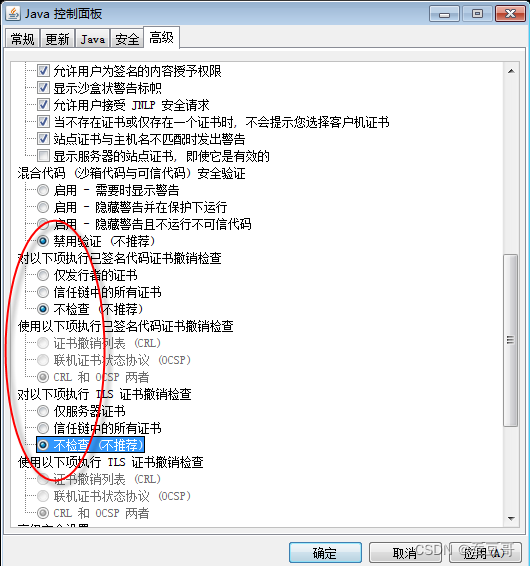Confirm settings with 确定 button
This screenshot has width=530, height=566.
tap(325, 553)
